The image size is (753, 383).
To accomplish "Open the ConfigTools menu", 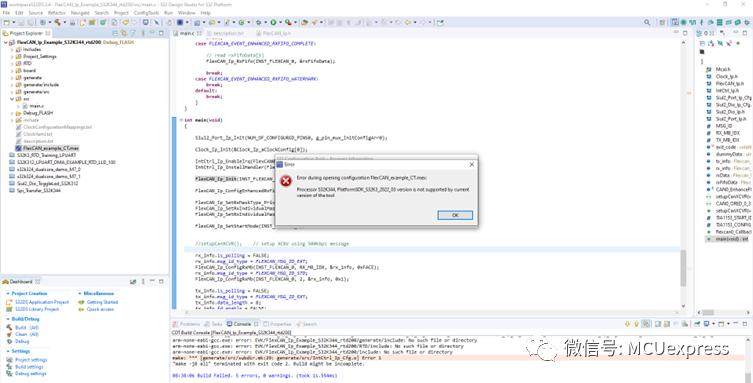I will point(146,12).
